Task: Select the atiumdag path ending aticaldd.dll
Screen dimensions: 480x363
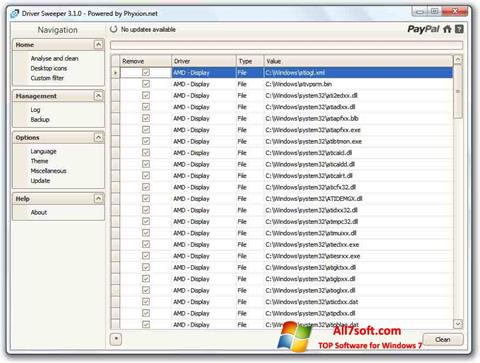Action: [x=310, y=164]
